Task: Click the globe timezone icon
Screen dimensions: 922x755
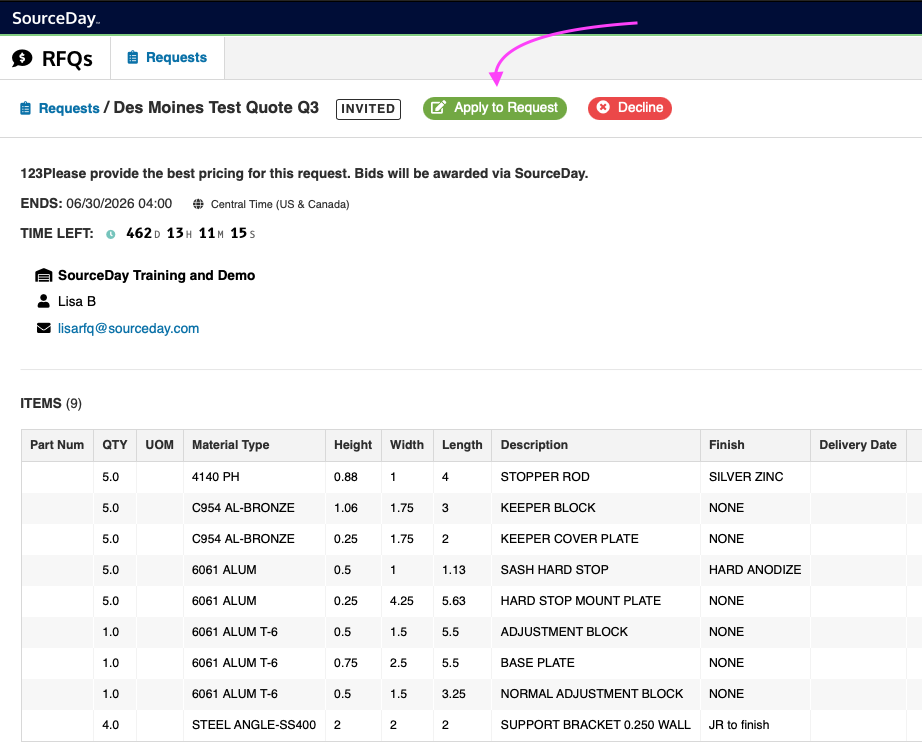Action: coord(199,204)
